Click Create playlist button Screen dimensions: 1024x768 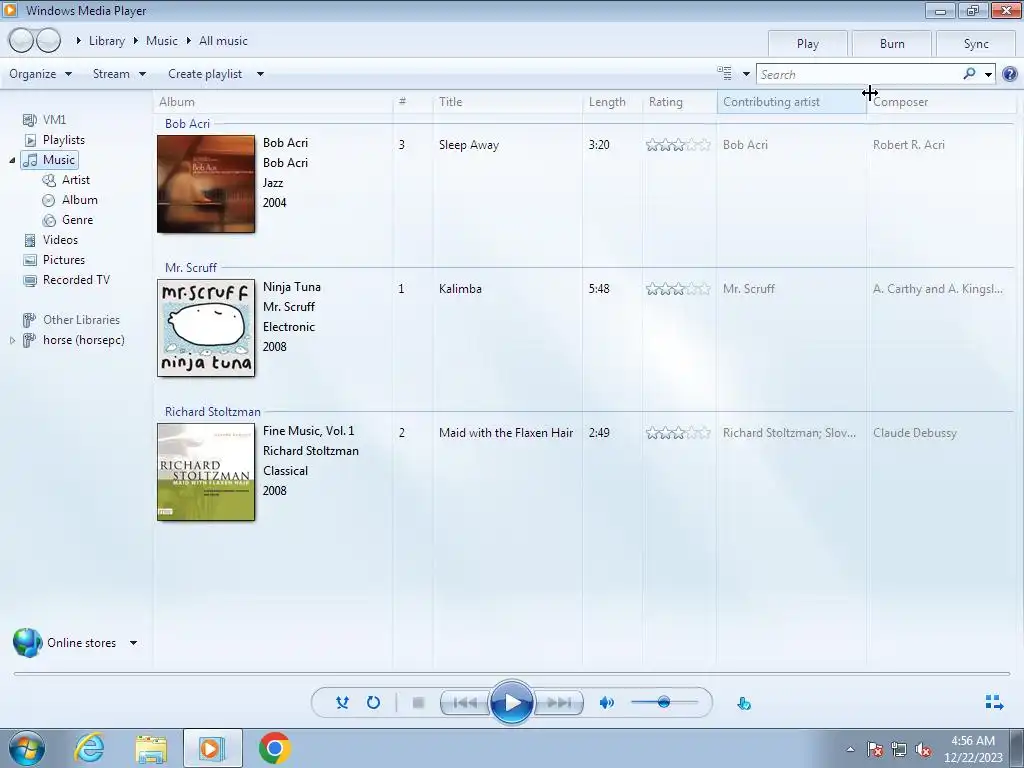coord(205,74)
